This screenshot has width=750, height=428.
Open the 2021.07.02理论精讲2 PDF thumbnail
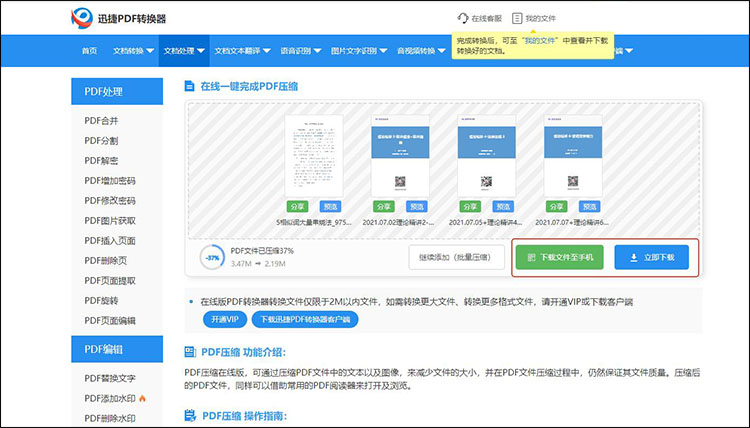400,156
